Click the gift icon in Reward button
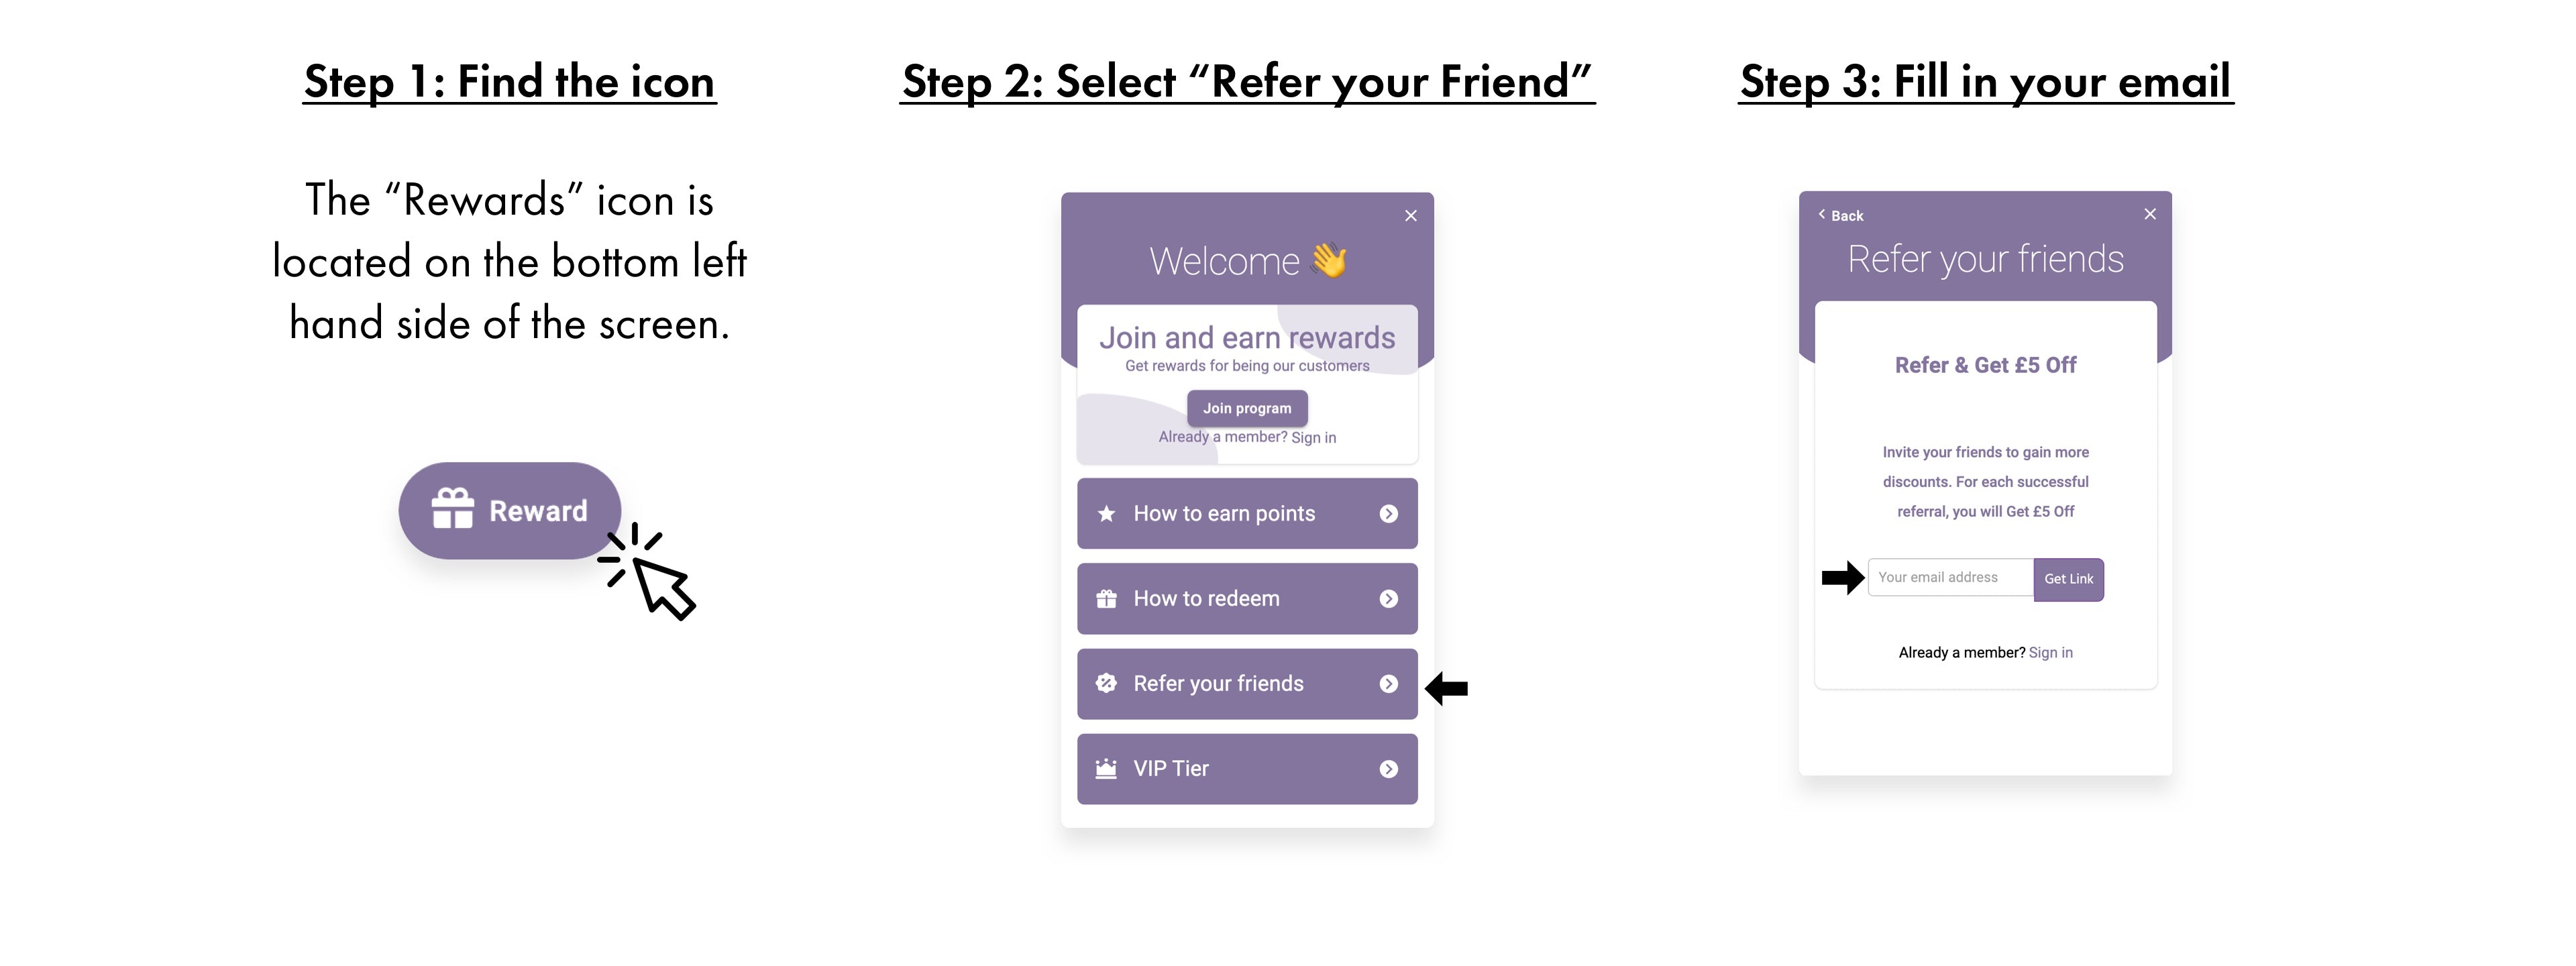This screenshot has width=2576, height=966. 452,509
